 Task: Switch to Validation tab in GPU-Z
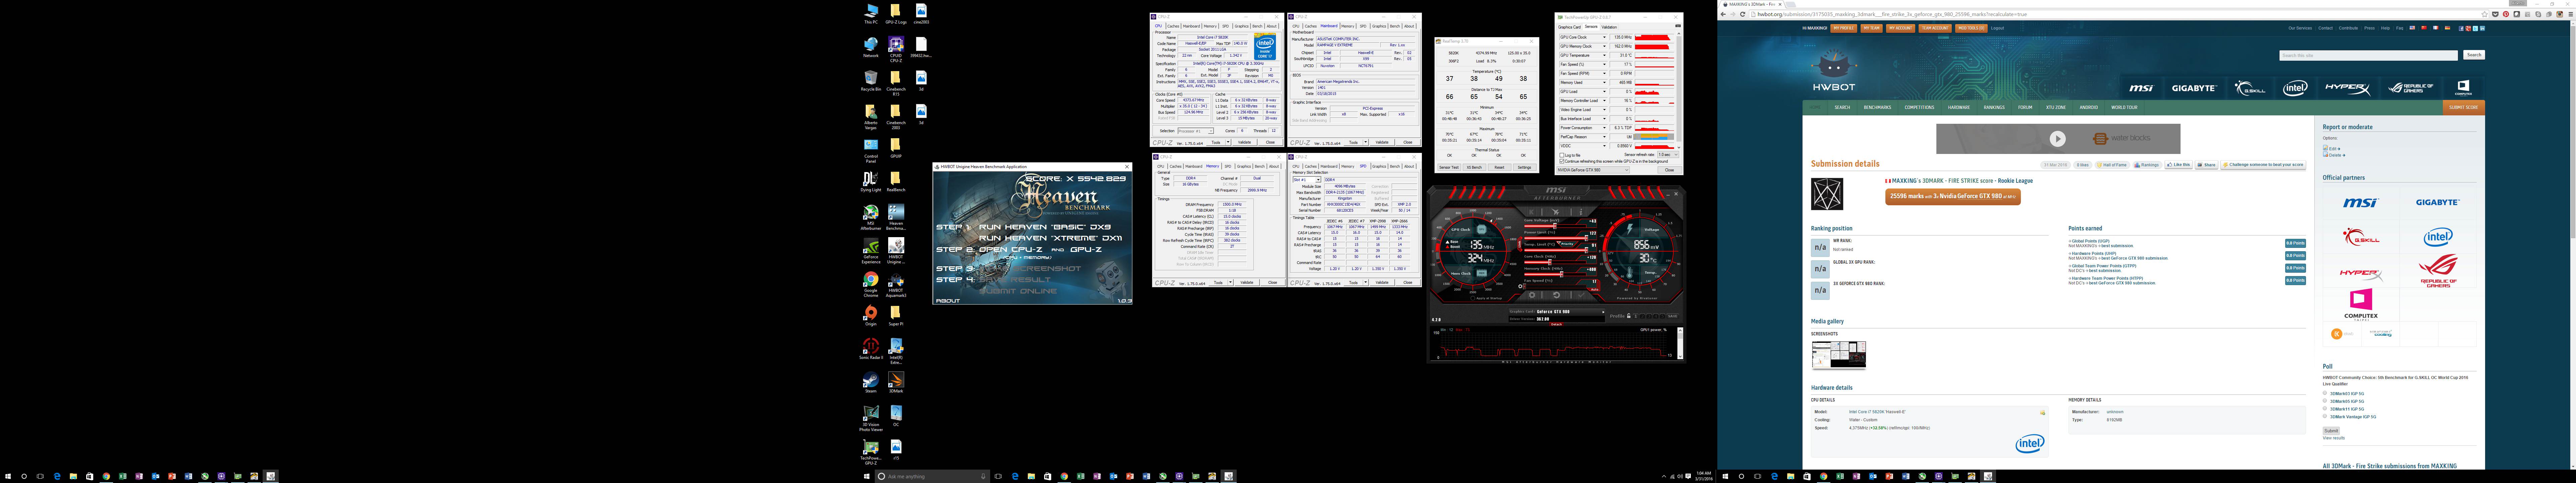[1609, 27]
